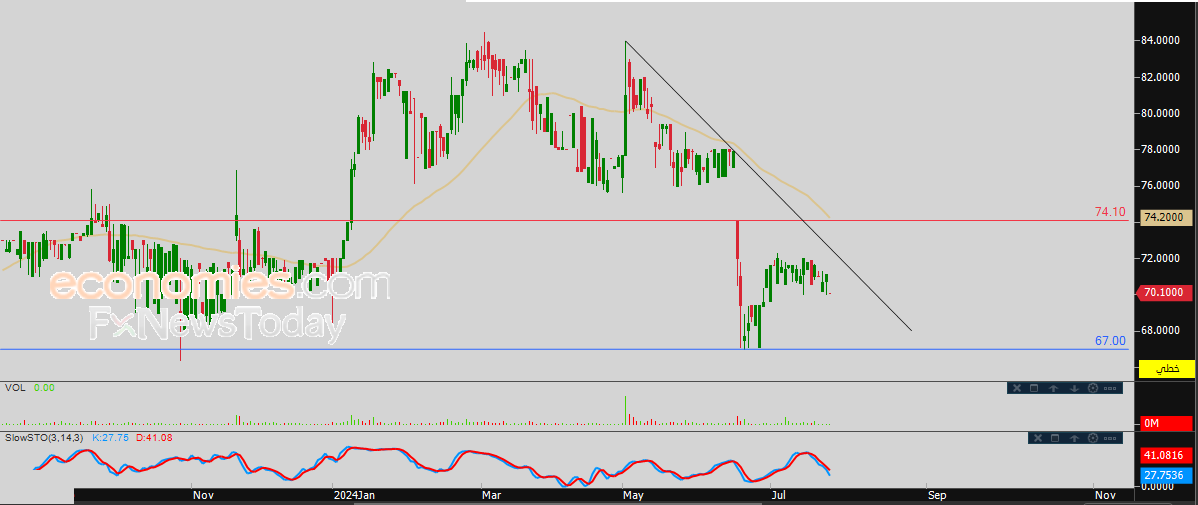1198x505 pixels.
Task: Maximize the VOL indicator panel
Action: click(x=1035, y=388)
